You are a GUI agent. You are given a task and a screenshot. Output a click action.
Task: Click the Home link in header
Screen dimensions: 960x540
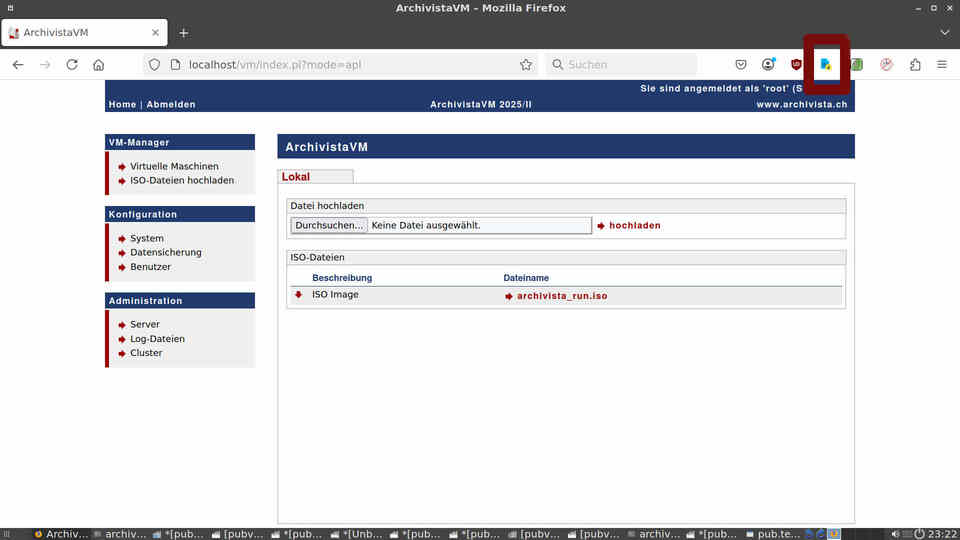point(122,105)
